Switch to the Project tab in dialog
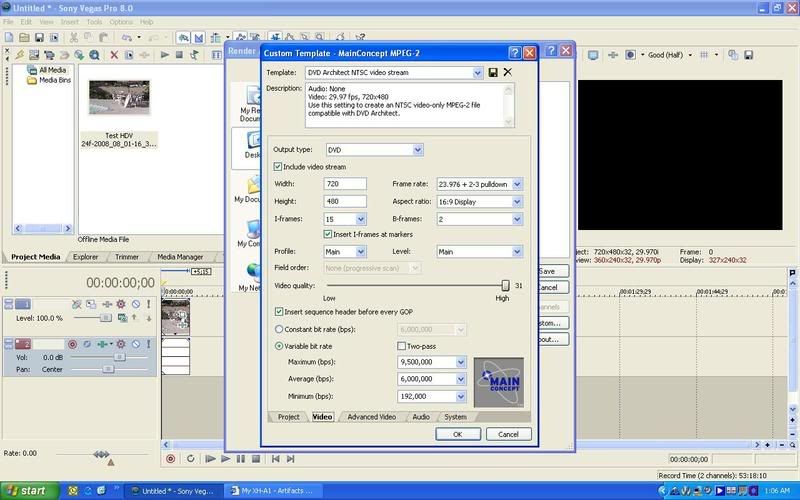The image size is (800, 500). pyautogui.click(x=288, y=417)
